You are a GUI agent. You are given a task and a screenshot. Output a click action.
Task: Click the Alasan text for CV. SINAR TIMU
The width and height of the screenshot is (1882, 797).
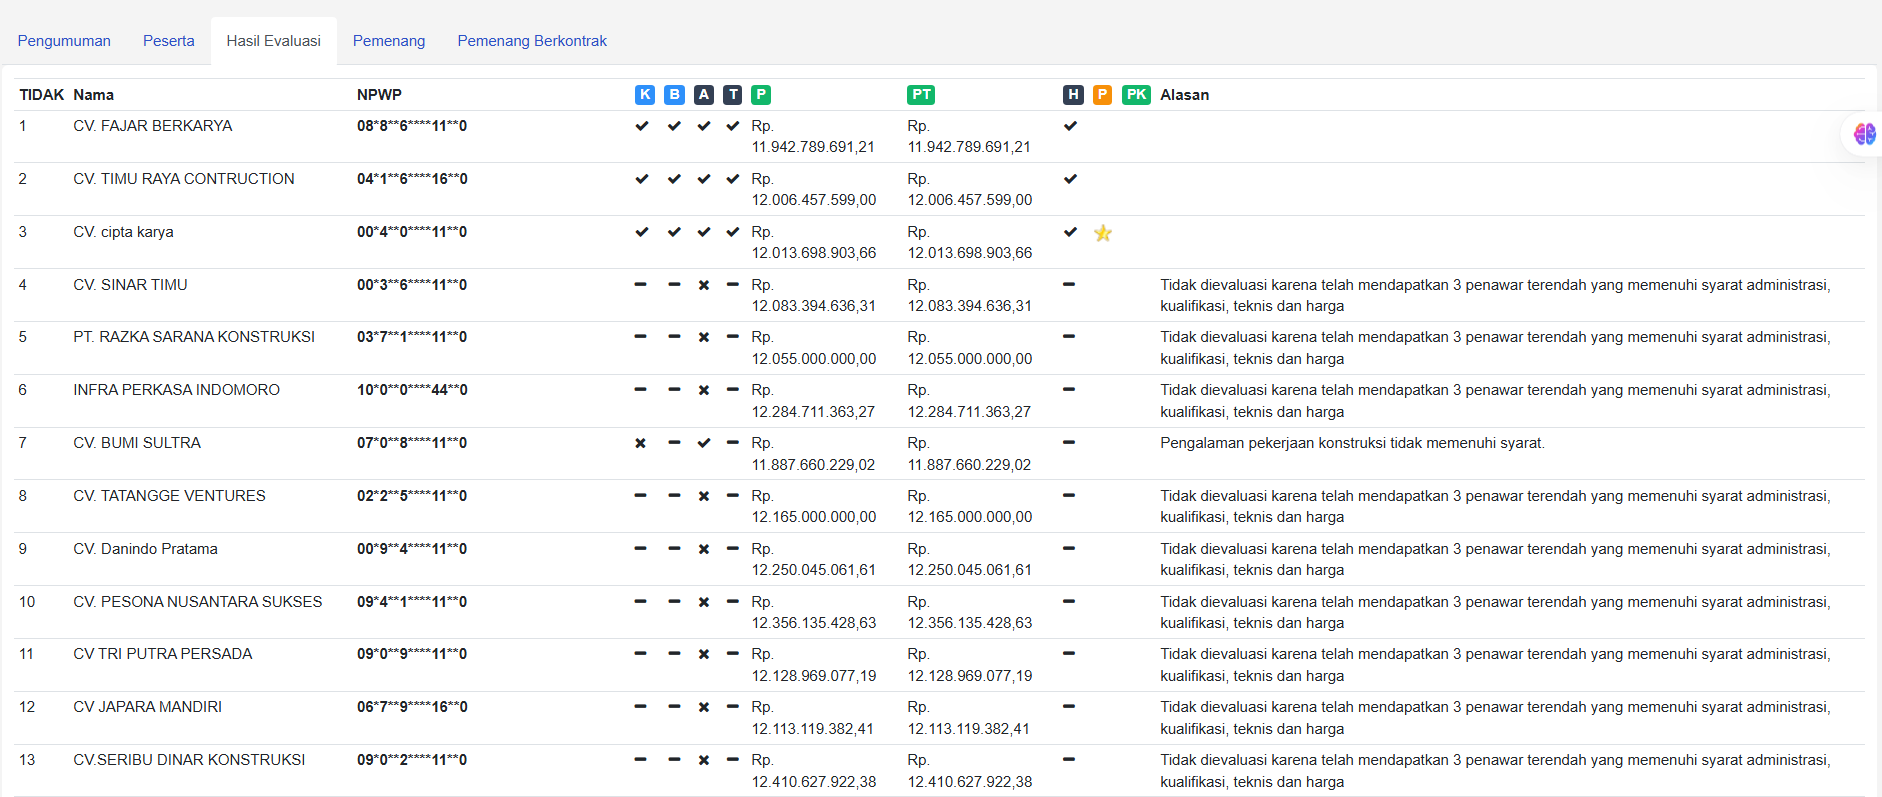(1495, 296)
